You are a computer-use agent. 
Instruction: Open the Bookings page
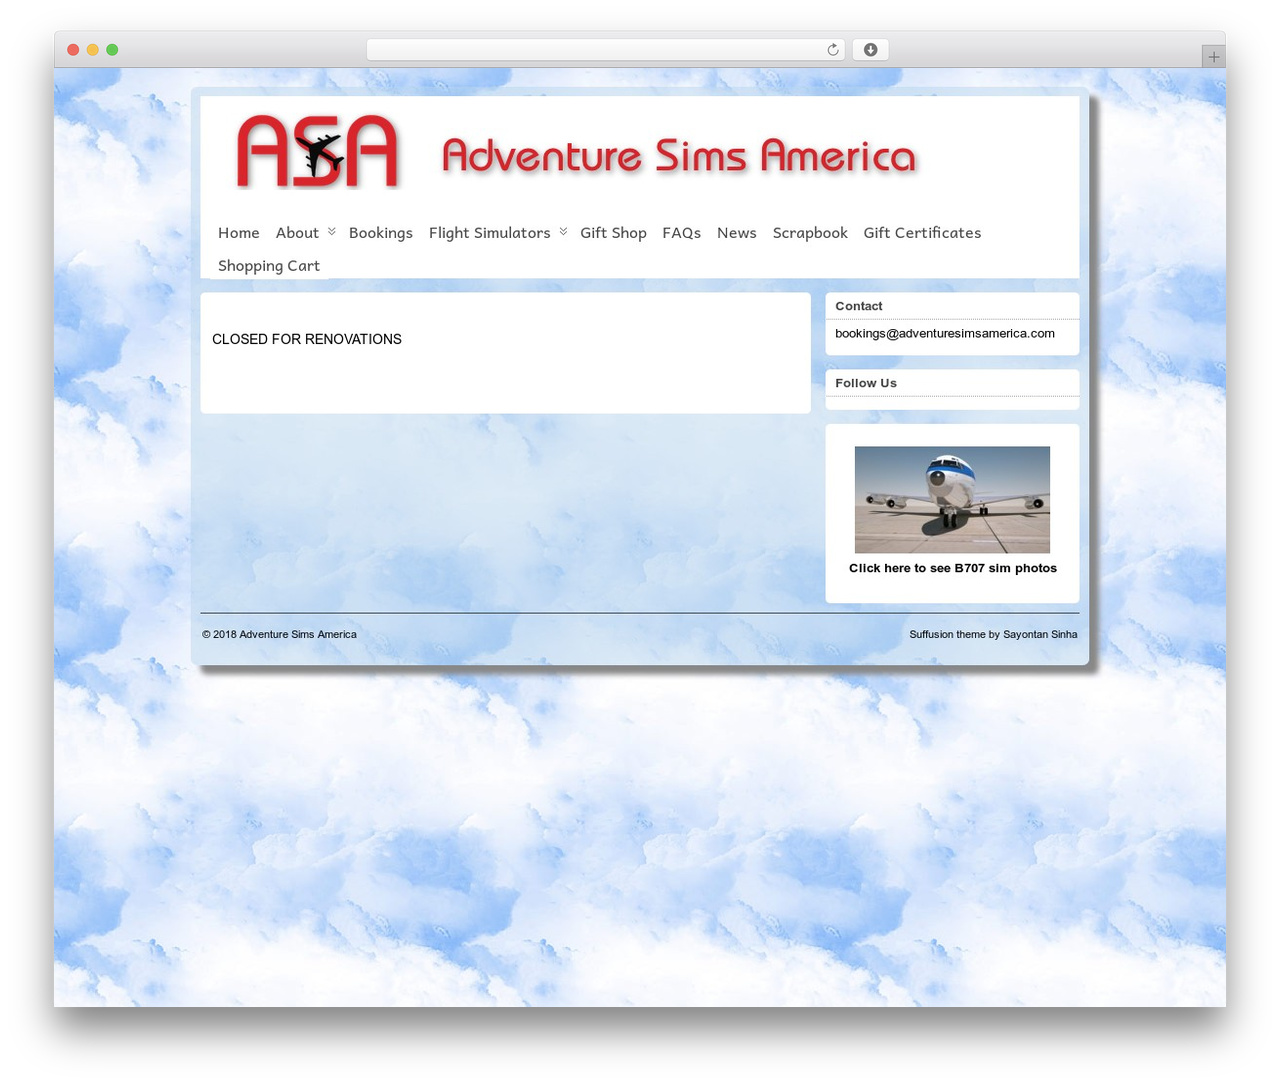click(381, 233)
